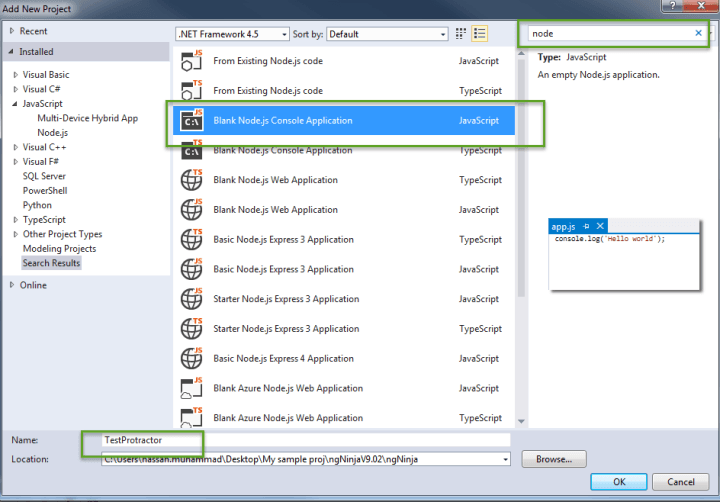Click the Basic Node.js Express 4 Application icon
Image resolution: width=720 pixels, height=502 pixels.
click(x=191, y=359)
